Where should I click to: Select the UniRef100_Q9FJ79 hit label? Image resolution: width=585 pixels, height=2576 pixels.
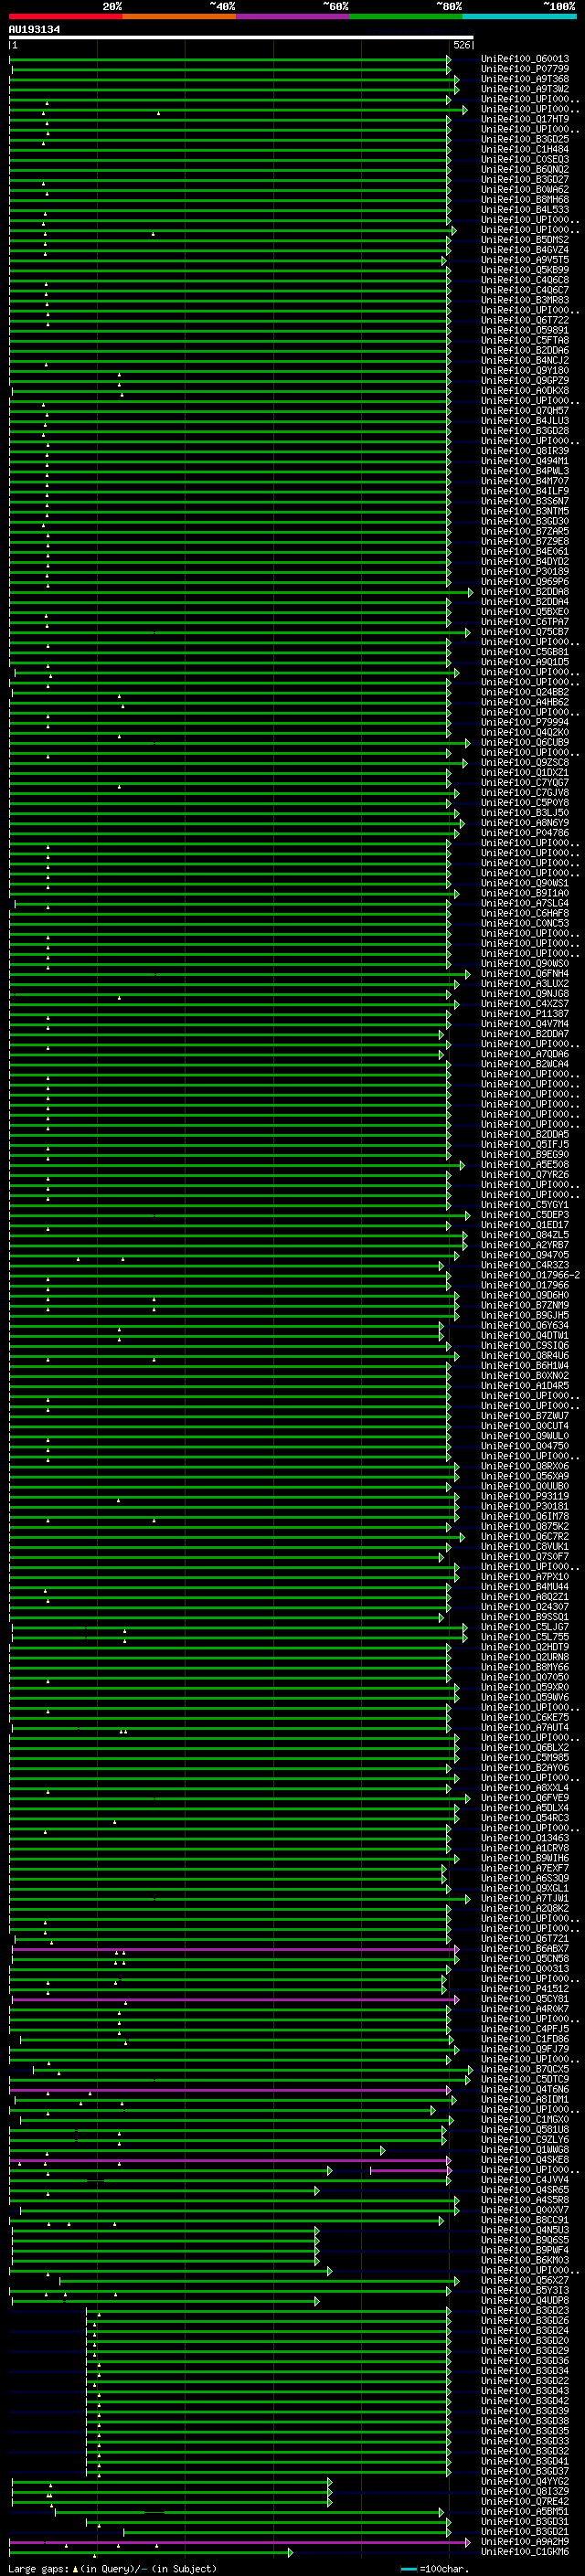coord(525,2049)
